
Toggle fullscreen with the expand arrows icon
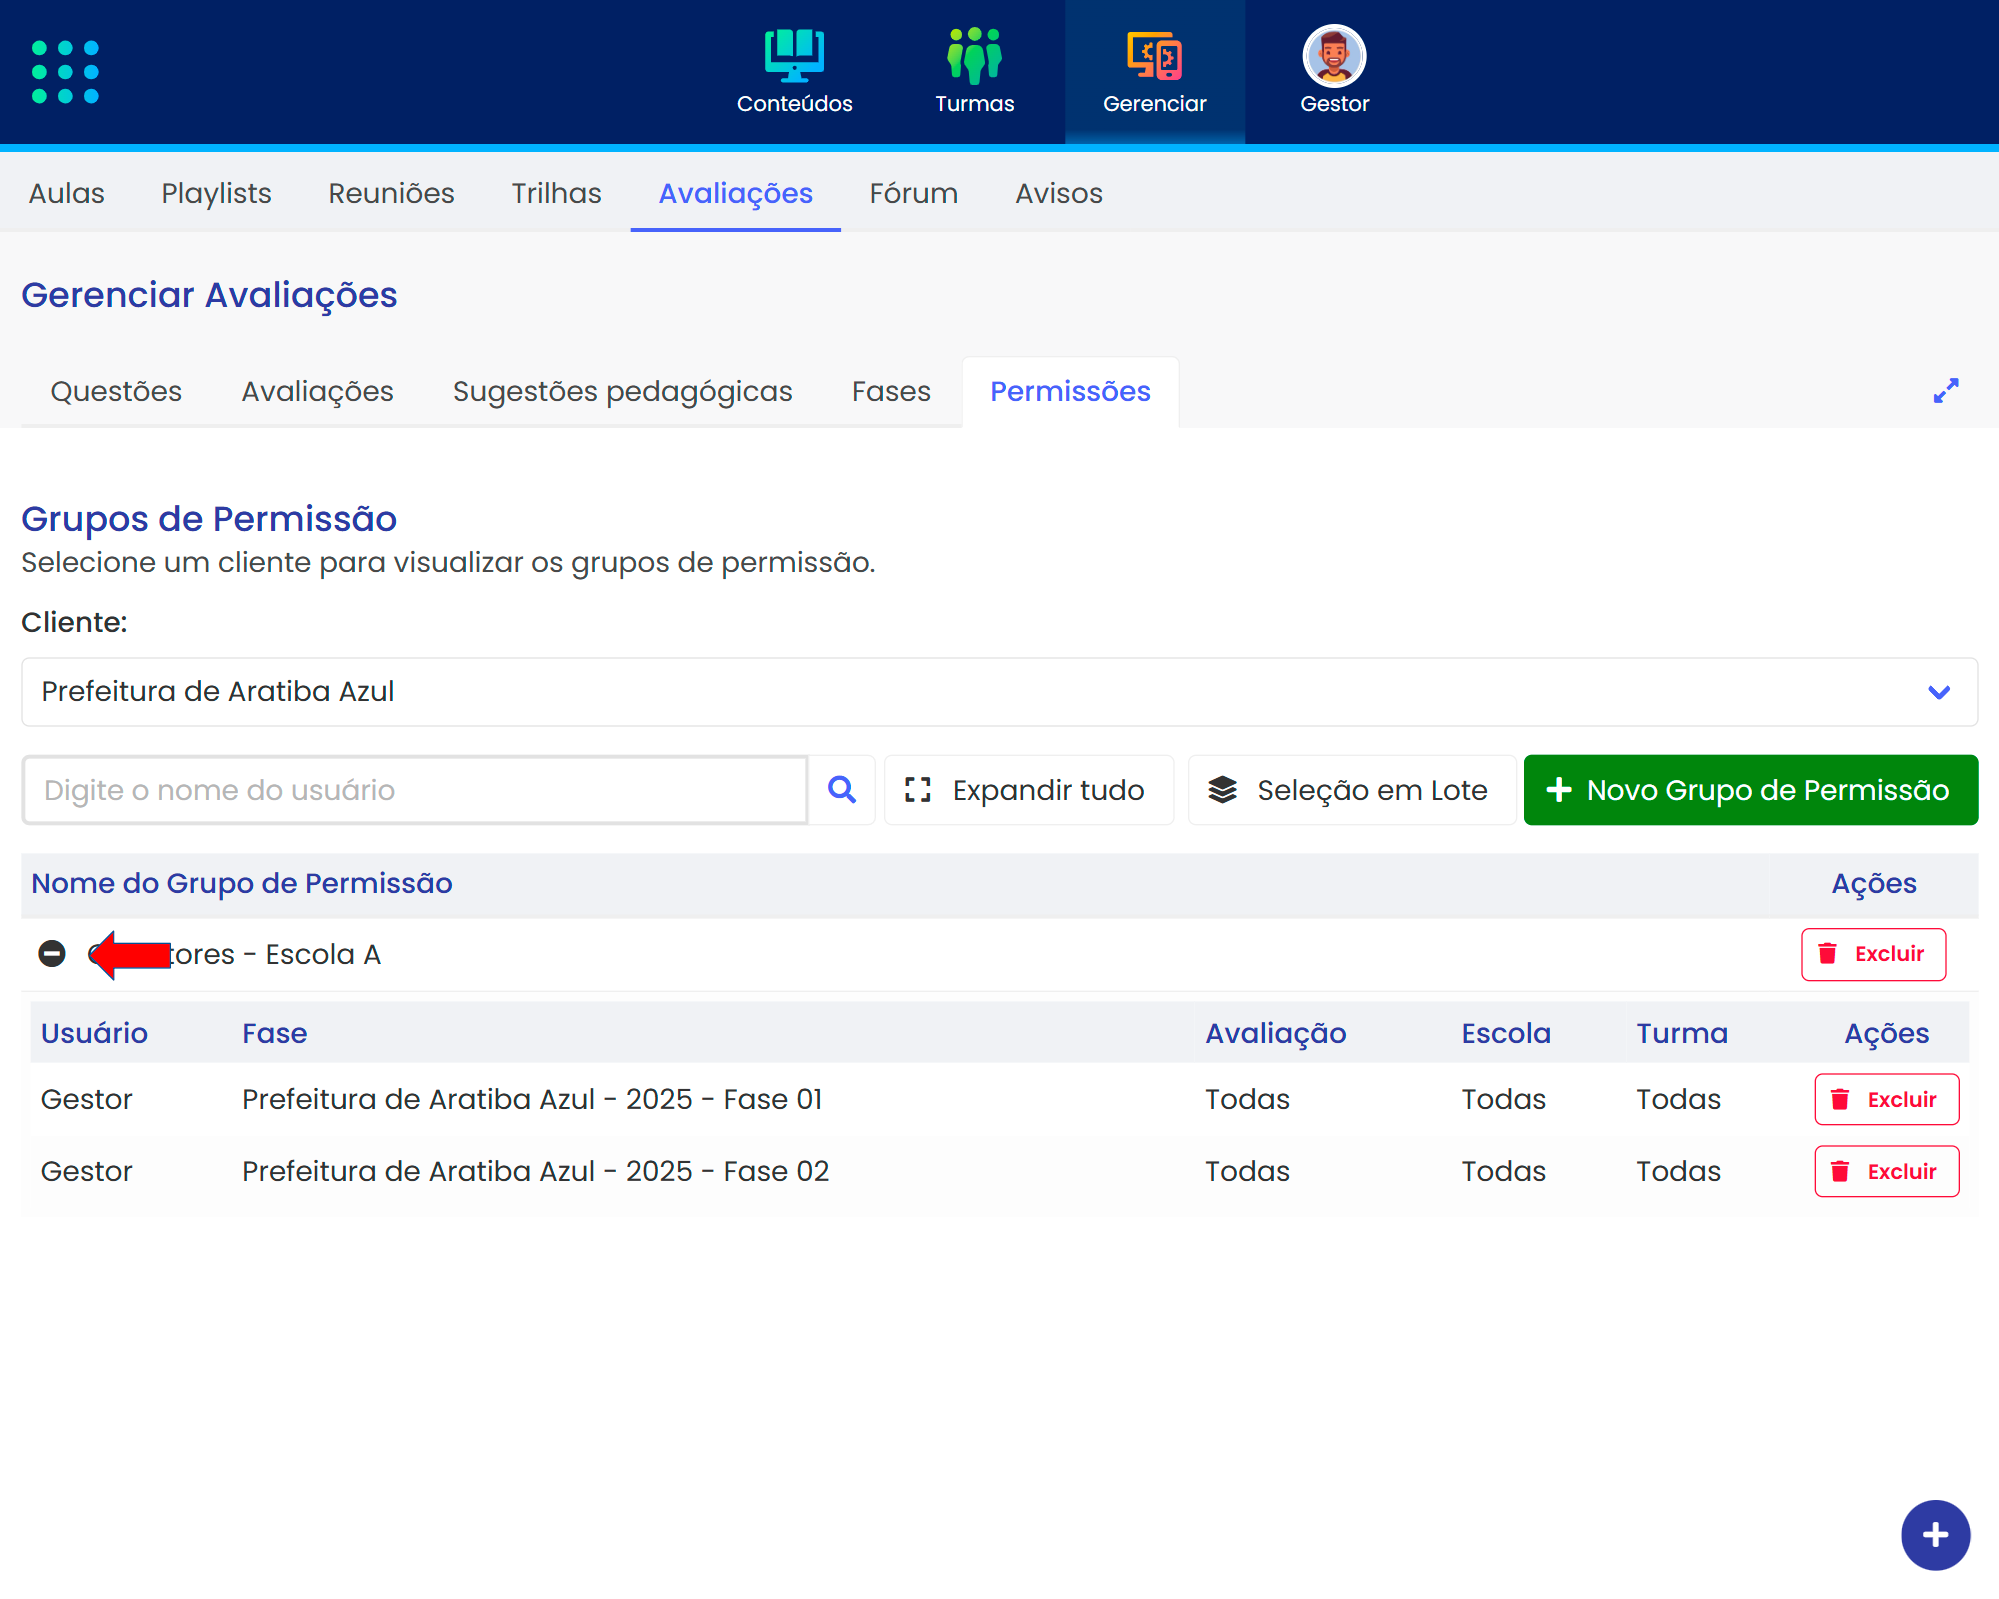pos(1945,391)
